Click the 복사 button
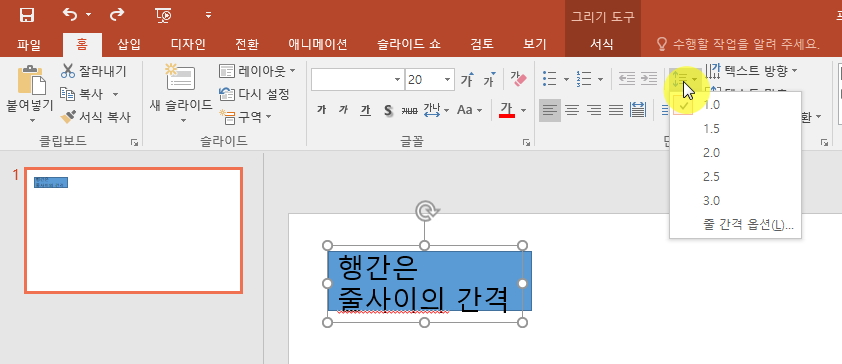842x364 pixels. tap(82, 94)
